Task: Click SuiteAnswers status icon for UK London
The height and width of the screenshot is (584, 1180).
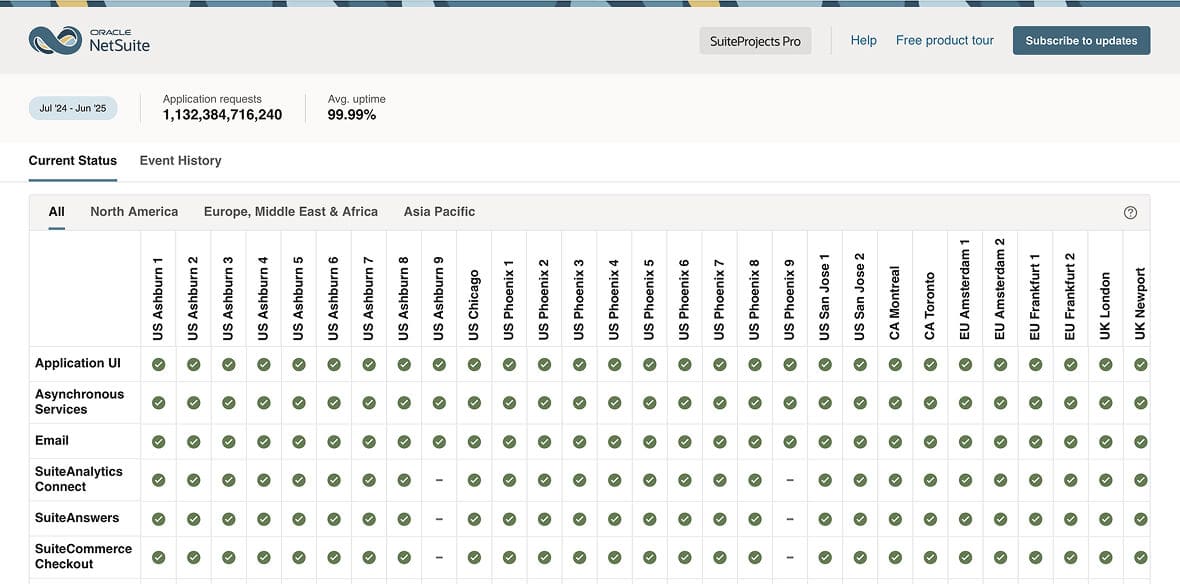Action: click(x=1105, y=519)
